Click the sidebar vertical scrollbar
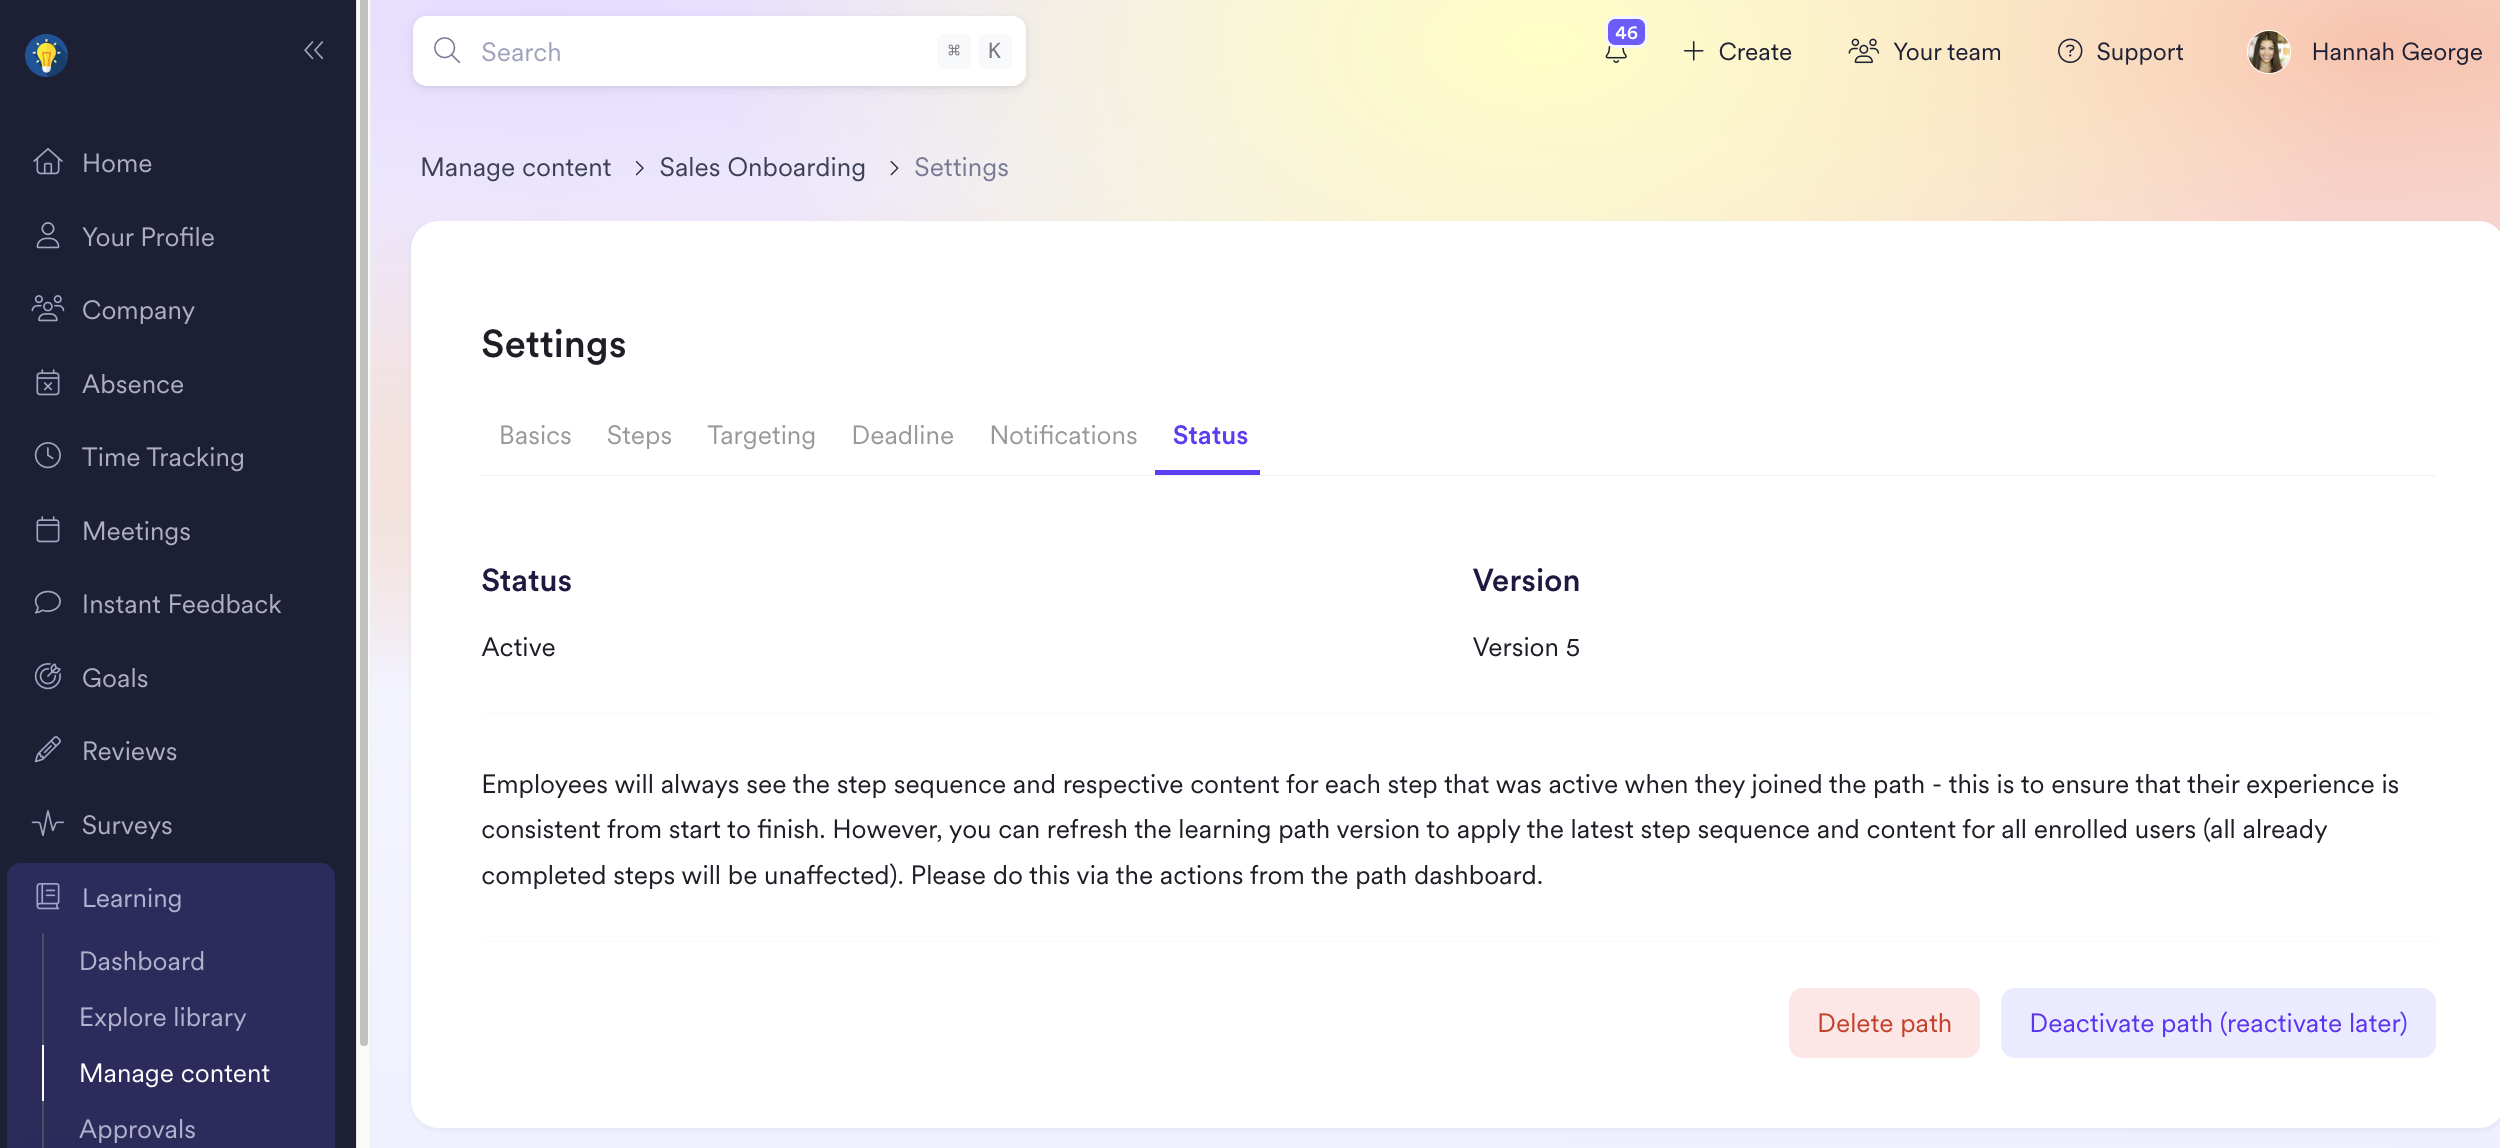 coord(364,500)
